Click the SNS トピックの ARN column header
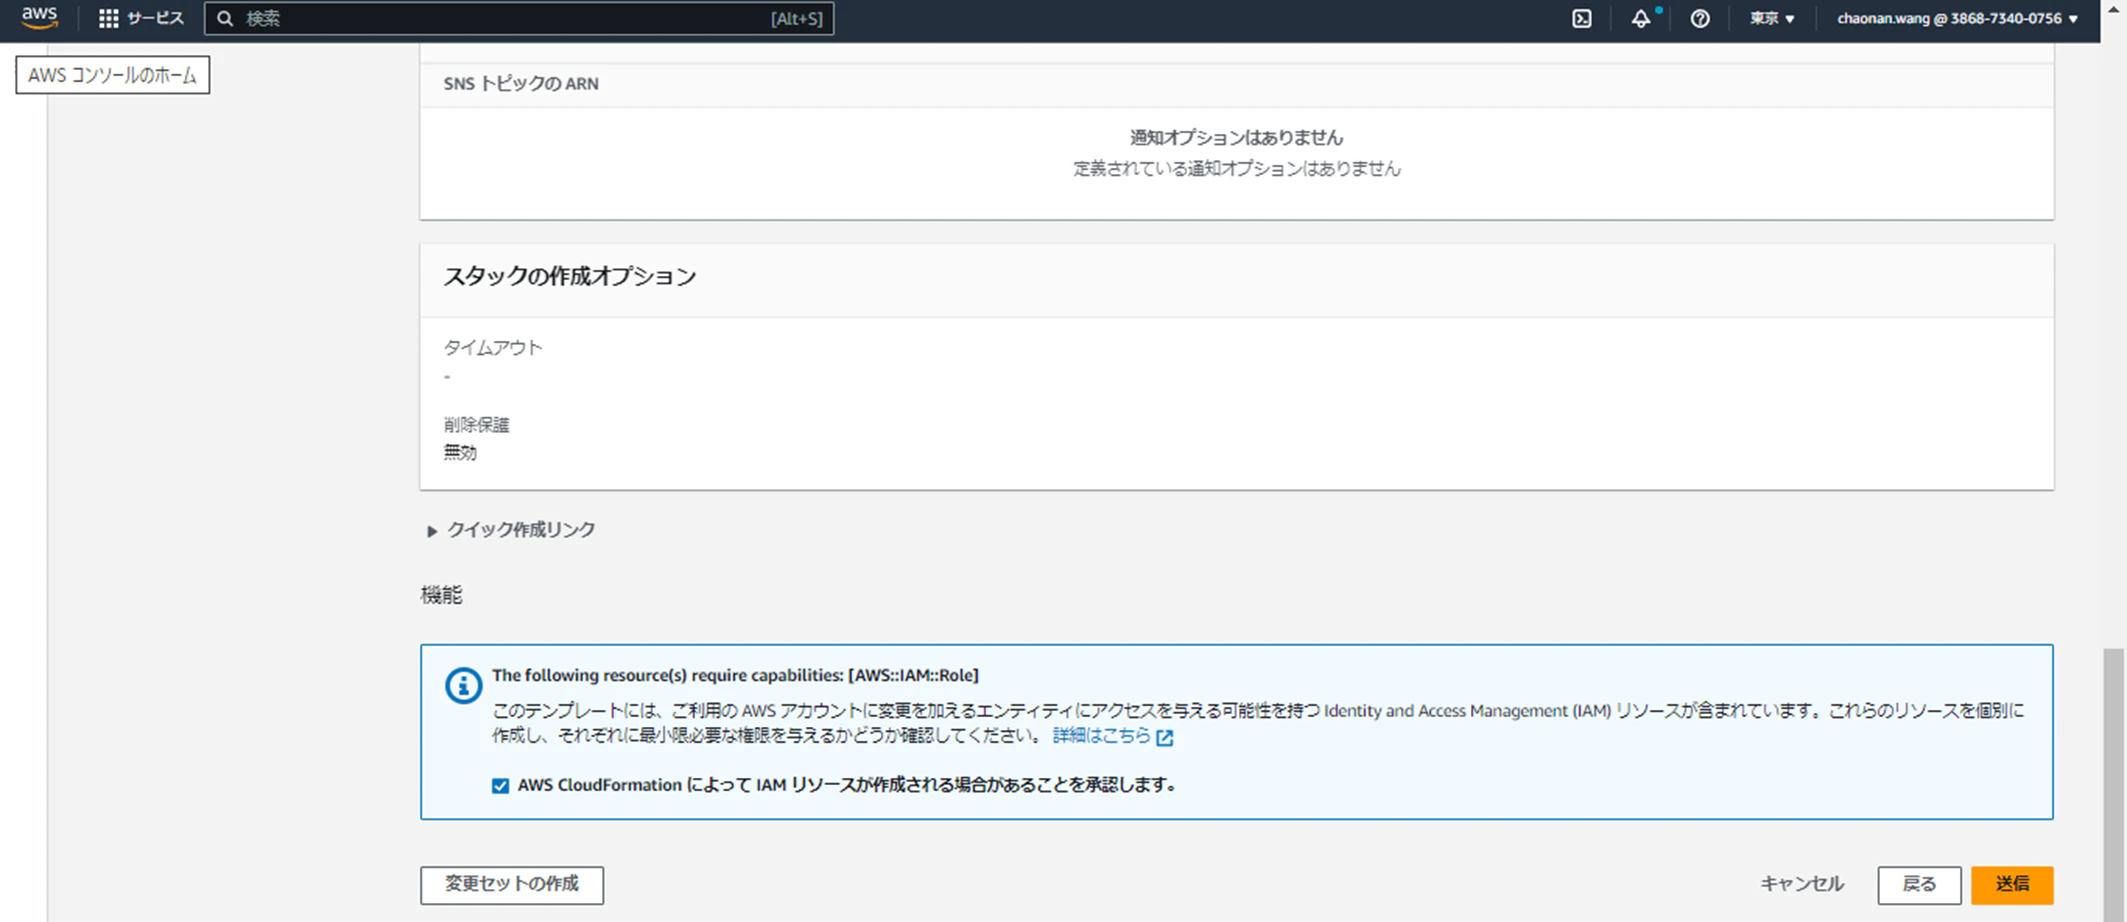The height and width of the screenshot is (922, 2127). pyautogui.click(x=521, y=84)
